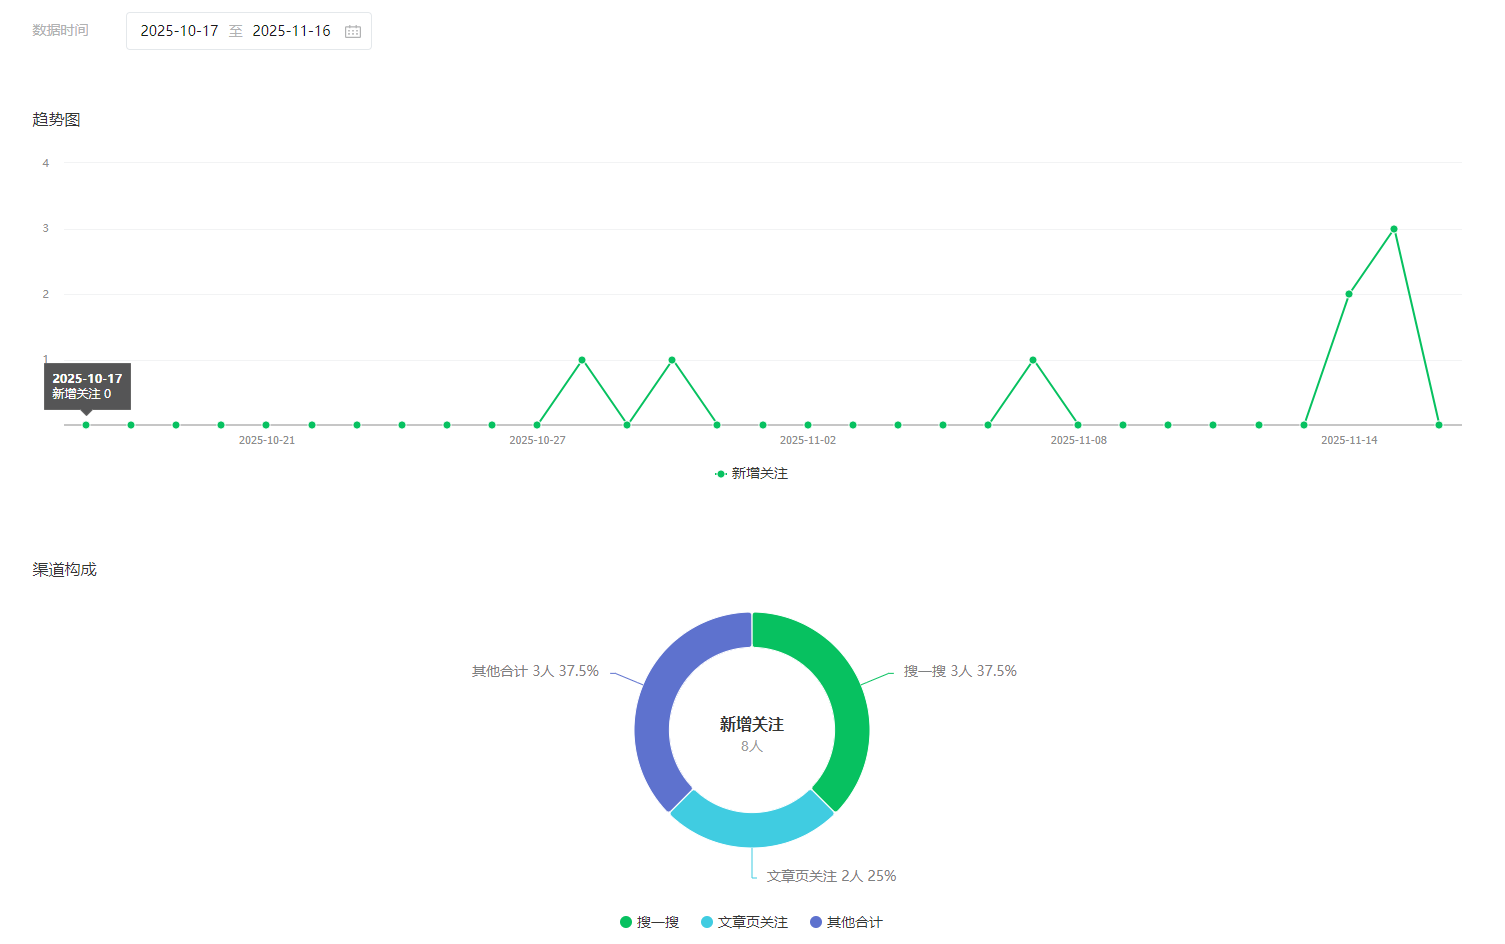
Task: Toggle the 文章页关注 legend item
Action: tap(745, 922)
